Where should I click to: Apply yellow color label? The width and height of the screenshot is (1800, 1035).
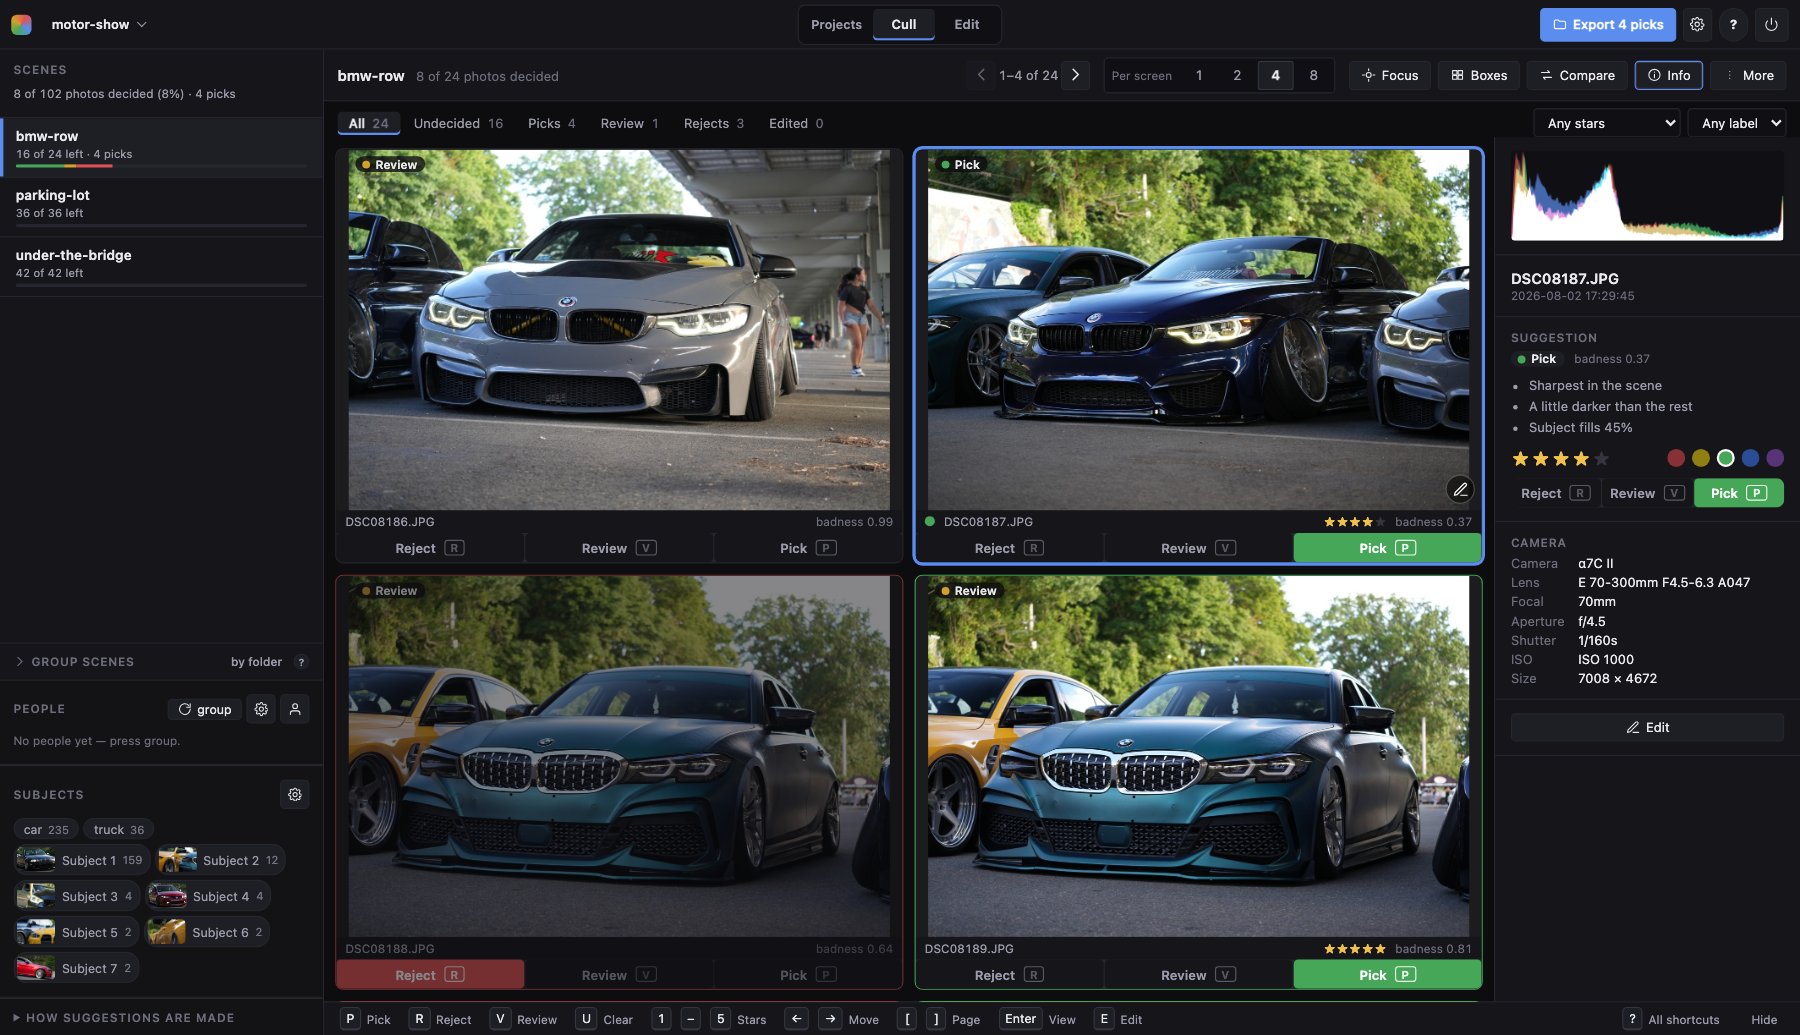[x=1701, y=458]
